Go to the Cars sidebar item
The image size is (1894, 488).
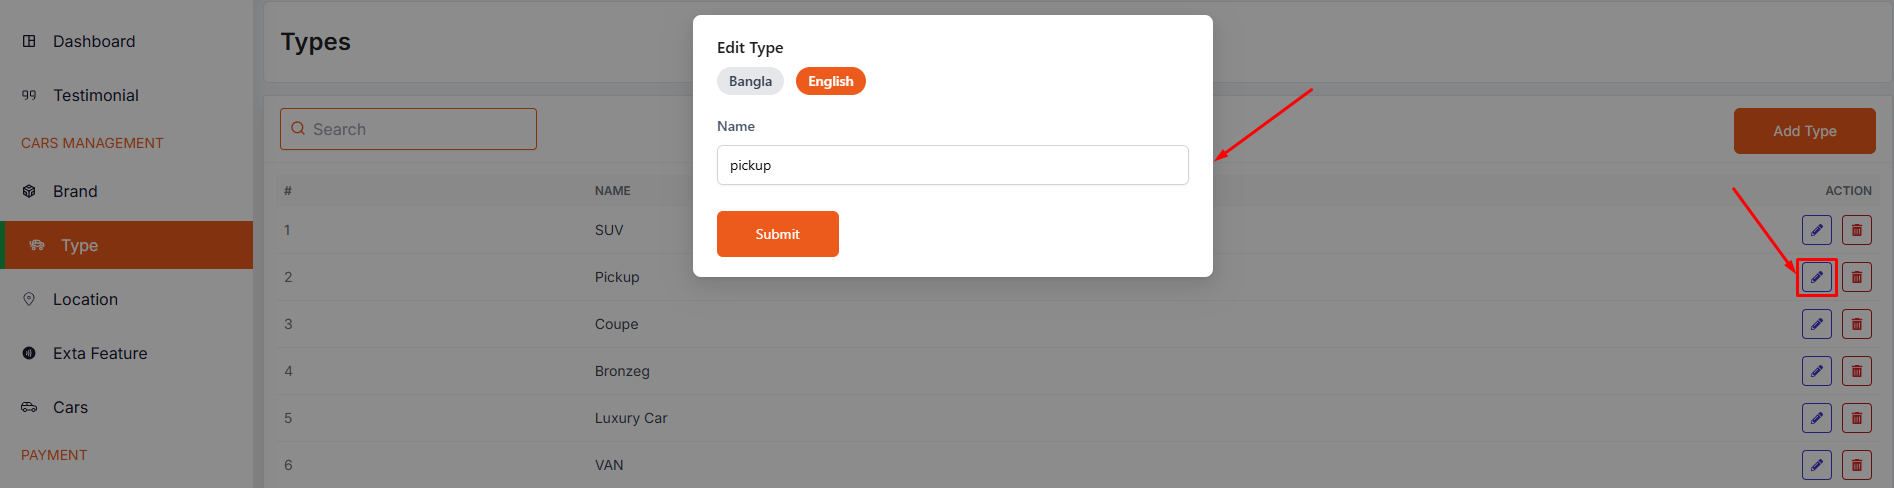coord(70,407)
